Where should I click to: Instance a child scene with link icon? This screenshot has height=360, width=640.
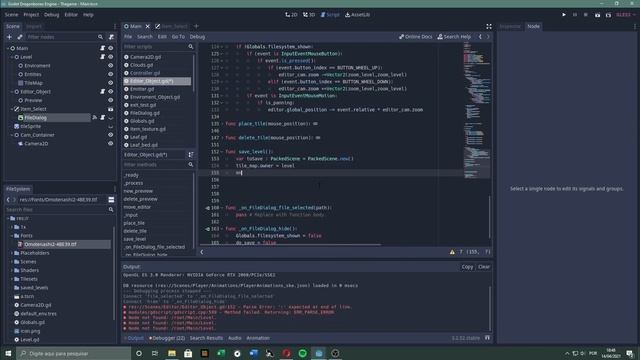click(19, 37)
